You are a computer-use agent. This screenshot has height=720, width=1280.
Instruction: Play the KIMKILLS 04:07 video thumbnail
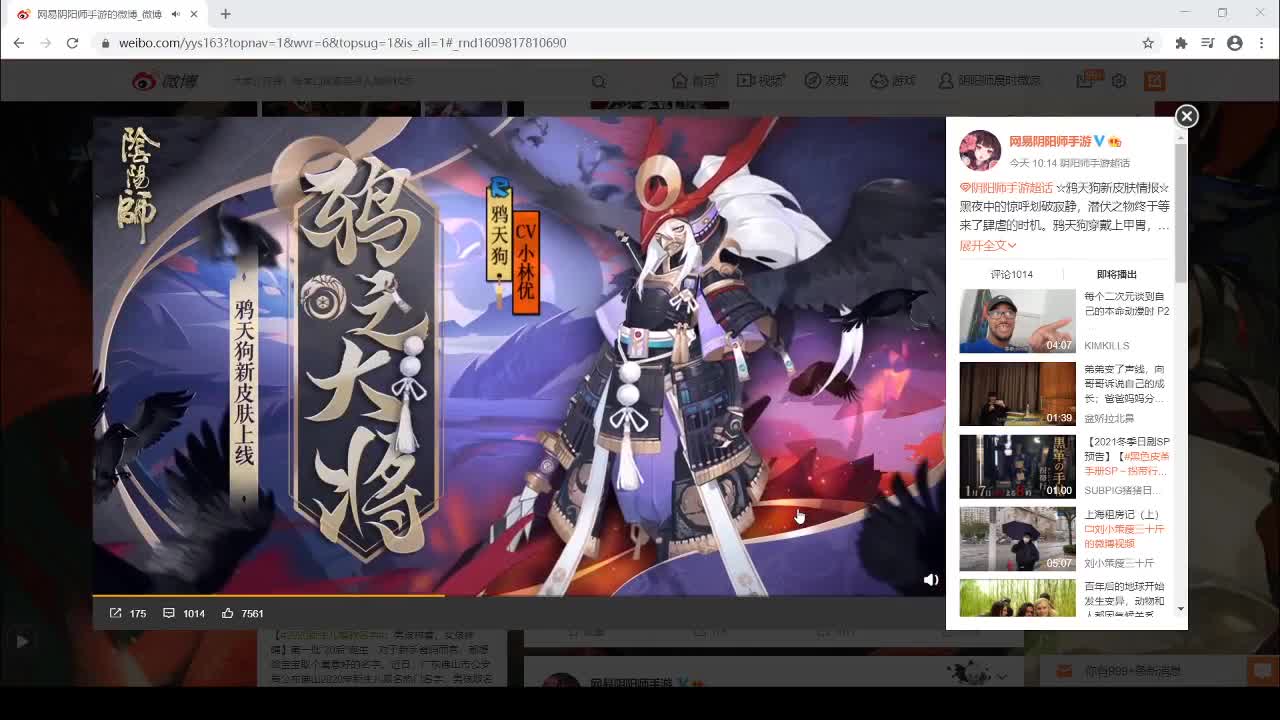(x=1017, y=321)
